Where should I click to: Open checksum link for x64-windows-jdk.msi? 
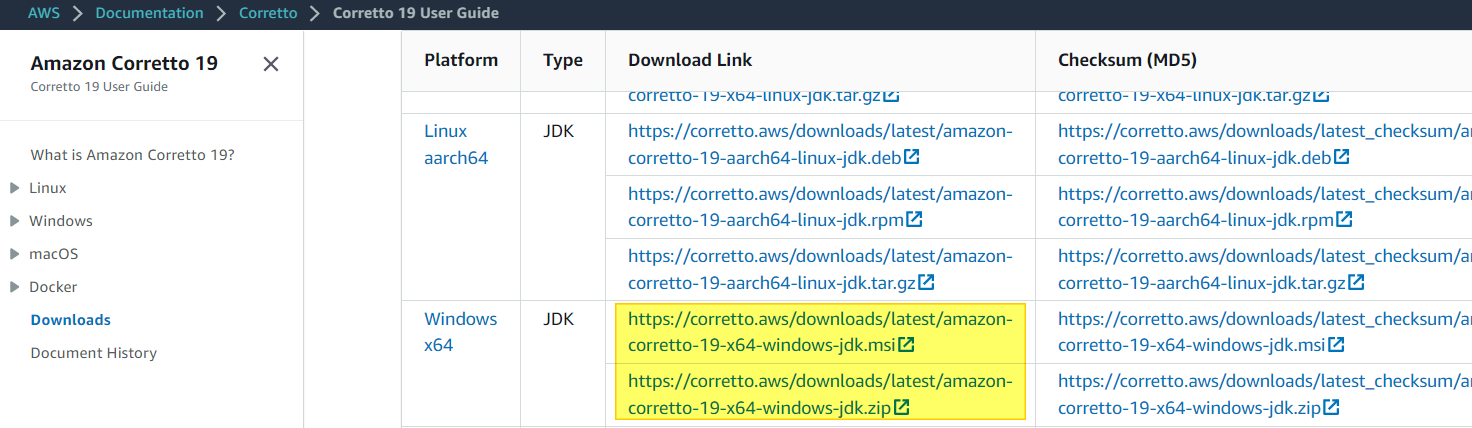(1265, 332)
